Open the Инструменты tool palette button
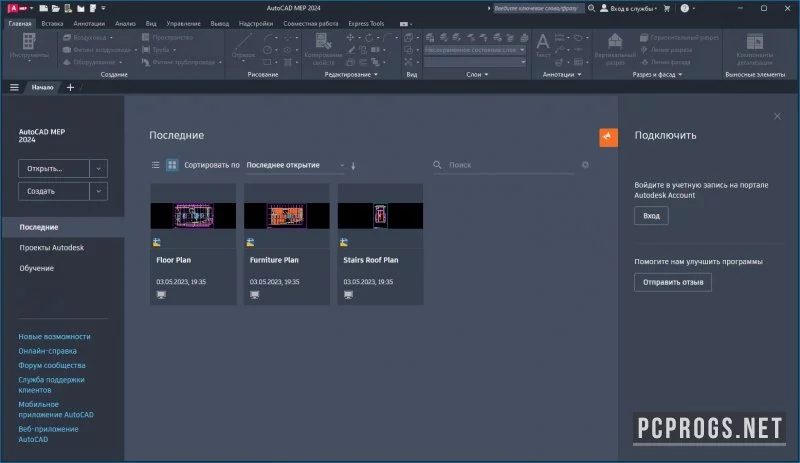Viewport: 800px width, 463px height. click(x=29, y=47)
